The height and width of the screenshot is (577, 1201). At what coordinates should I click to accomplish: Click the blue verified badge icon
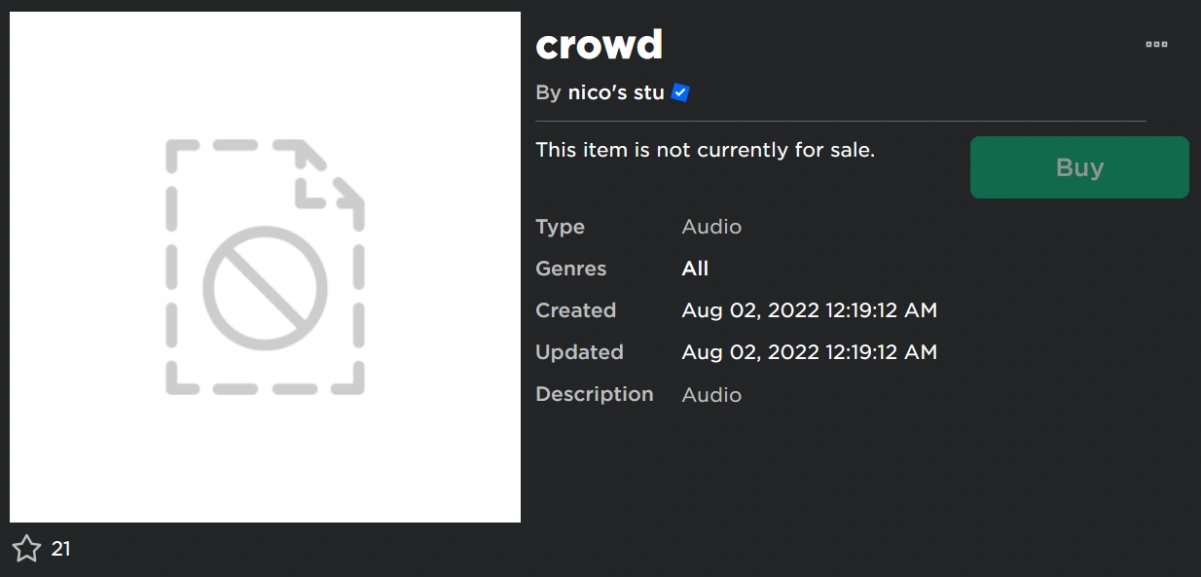[x=681, y=93]
